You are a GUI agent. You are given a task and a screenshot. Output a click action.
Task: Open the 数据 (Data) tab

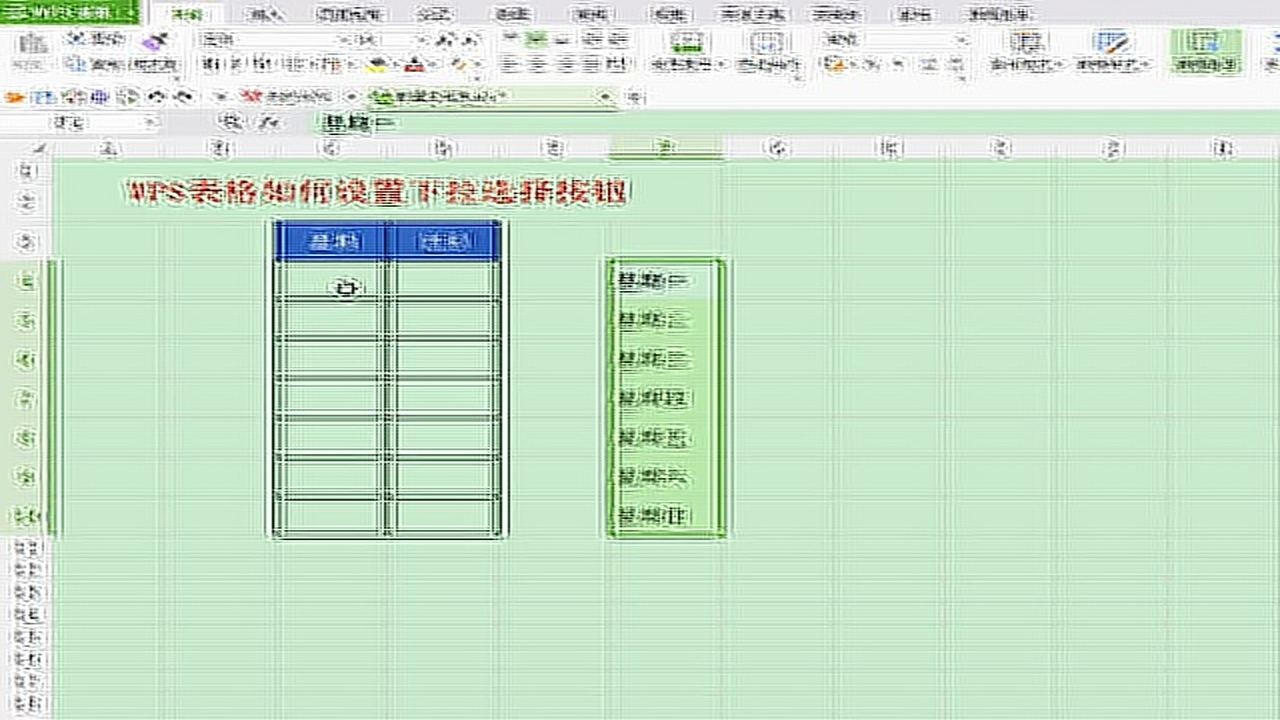point(512,14)
